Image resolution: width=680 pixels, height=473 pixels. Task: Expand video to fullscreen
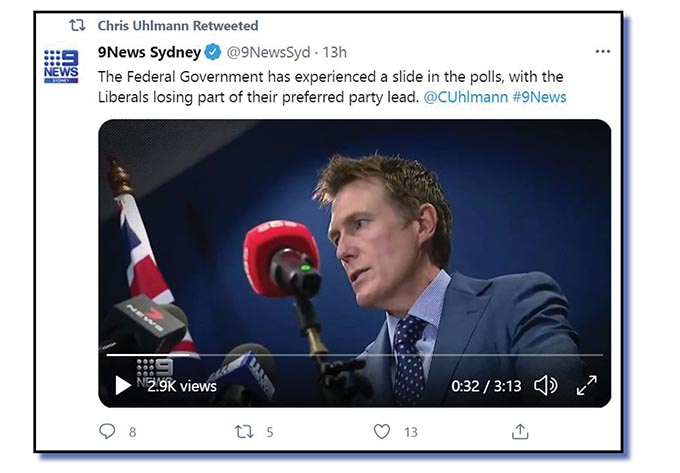(586, 385)
